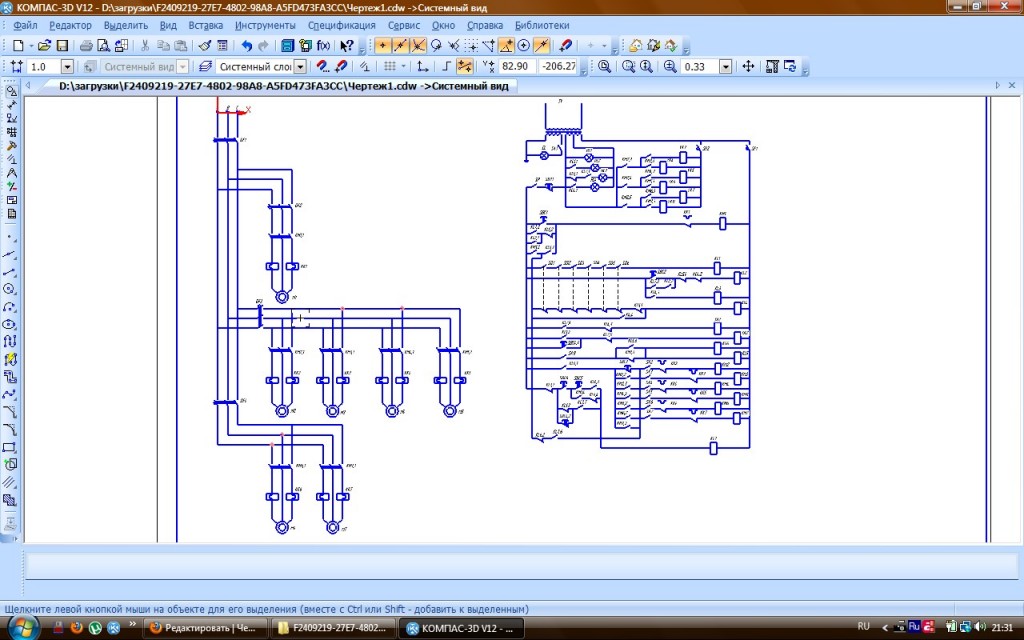Screen dimensions: 1024x640
Task: Open print preview from the toolbar
Action: tap(103, 46)
